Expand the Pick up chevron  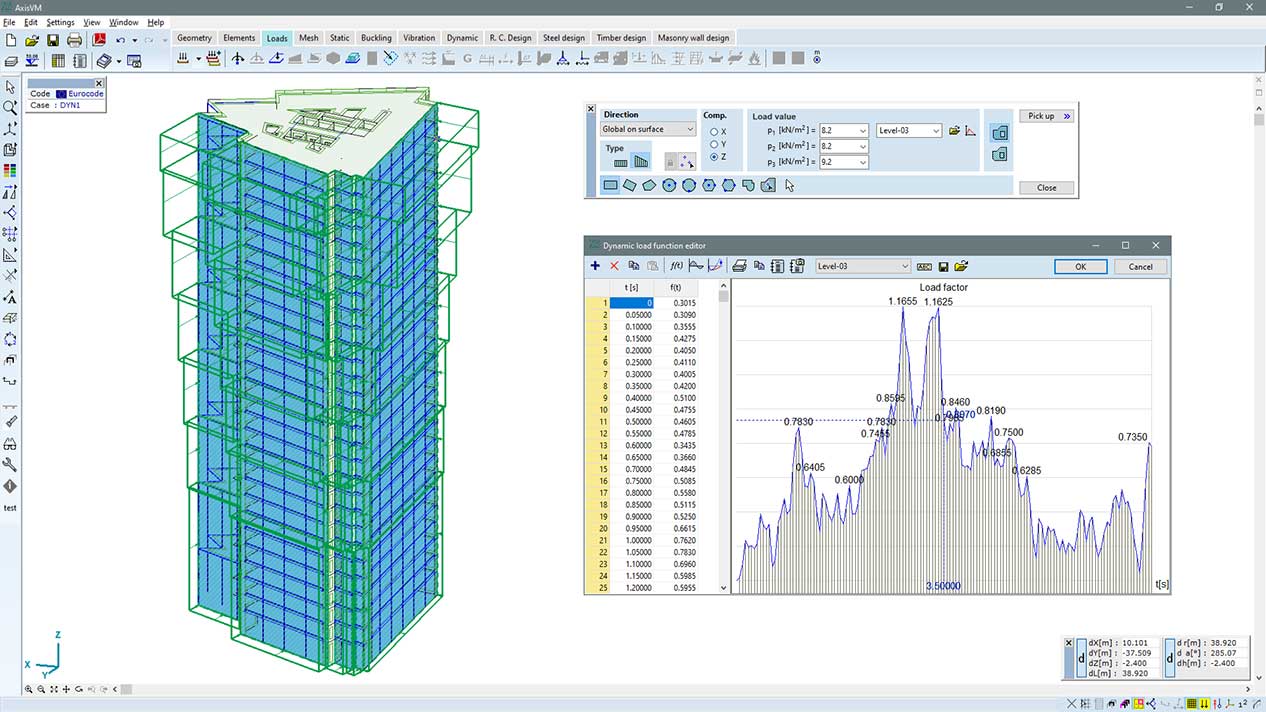point(1067,116)
